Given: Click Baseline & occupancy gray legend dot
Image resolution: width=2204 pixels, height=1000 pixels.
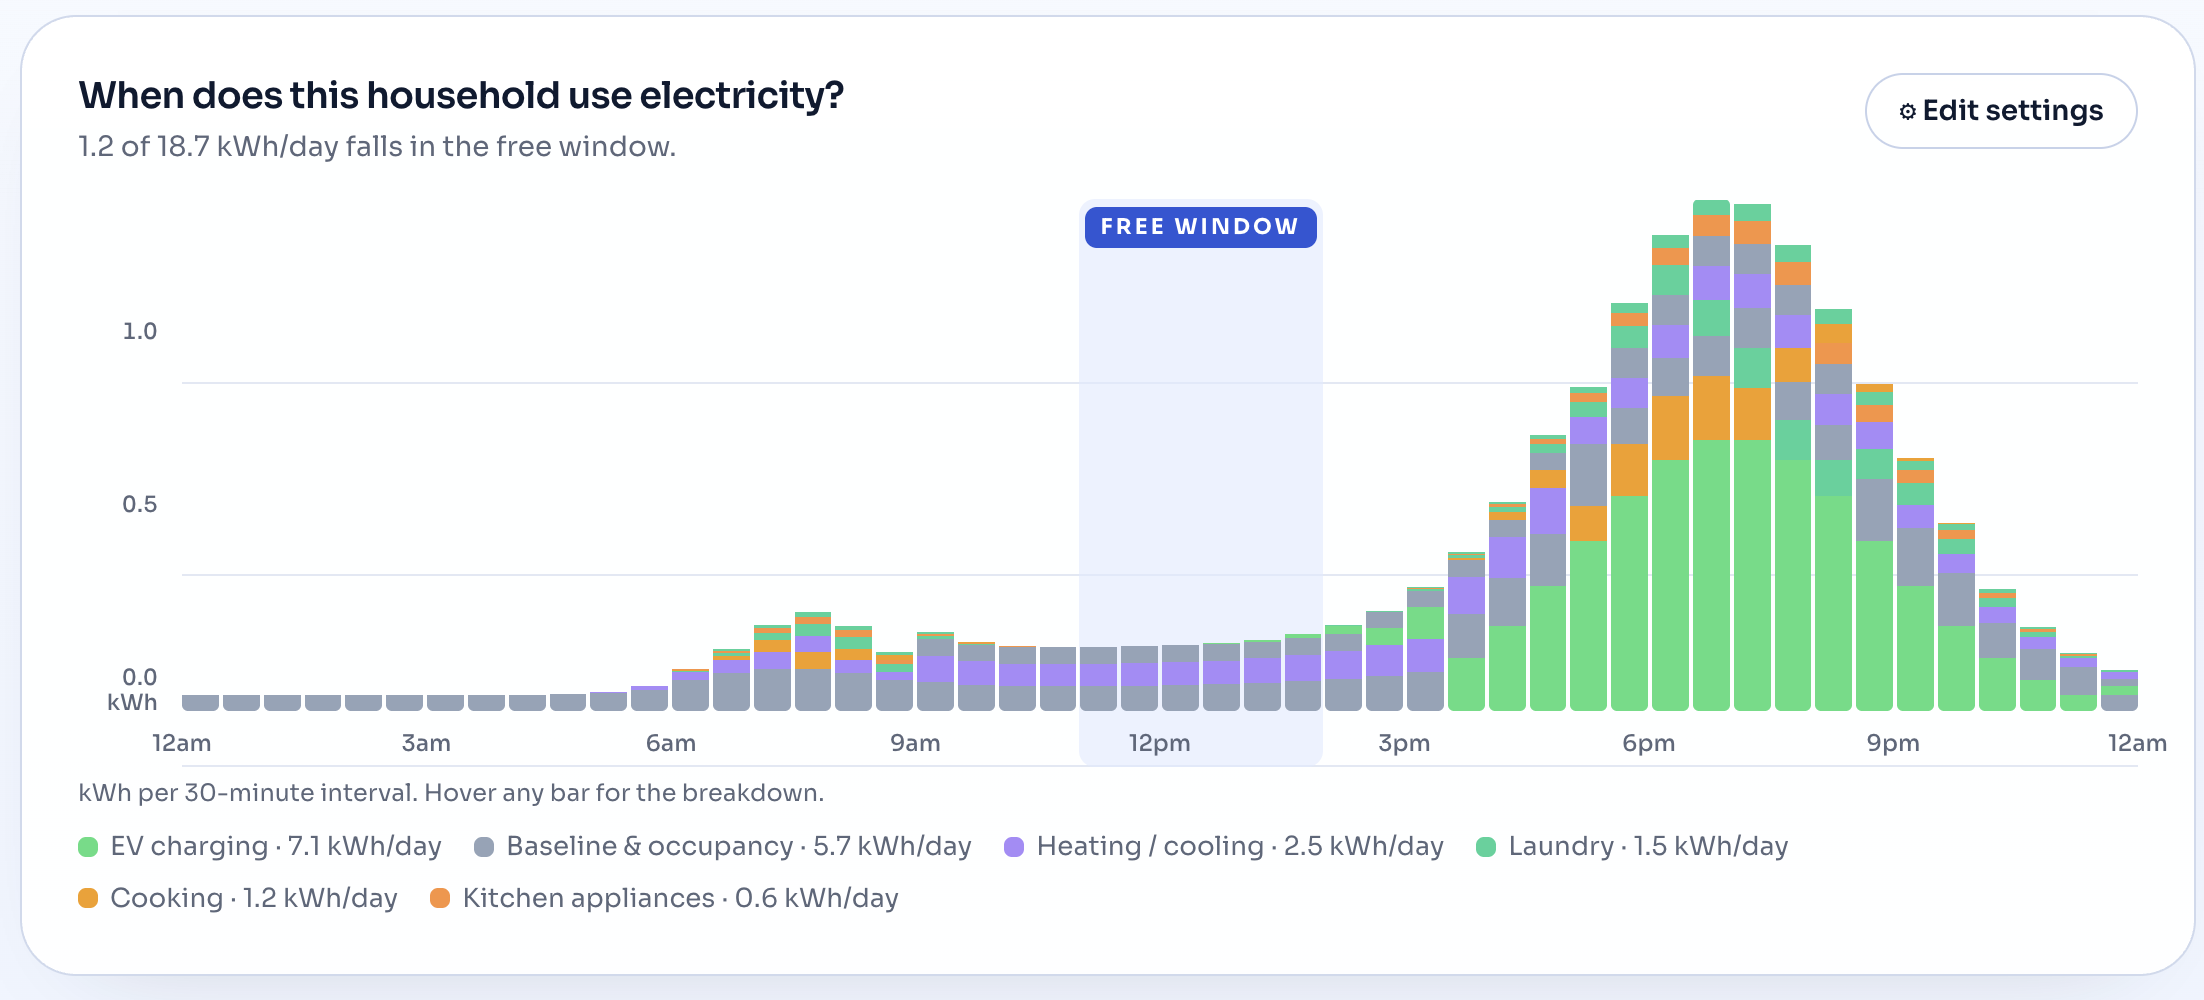Looking at the screenshot, I should [x=484, y=847].
